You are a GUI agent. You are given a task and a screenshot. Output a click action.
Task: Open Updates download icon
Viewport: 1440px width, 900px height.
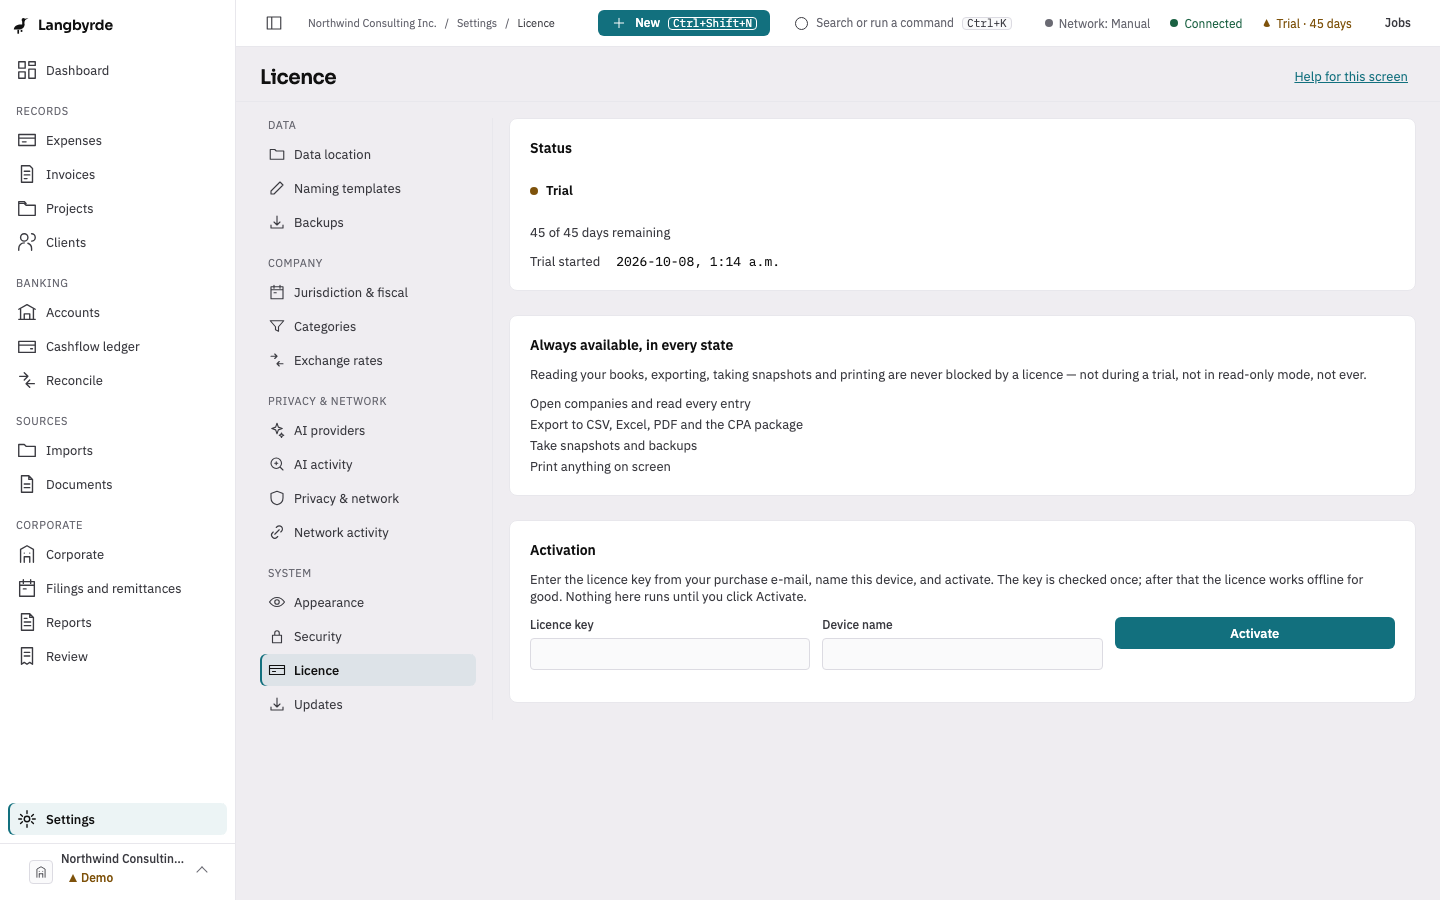click(x=277, y=704)
